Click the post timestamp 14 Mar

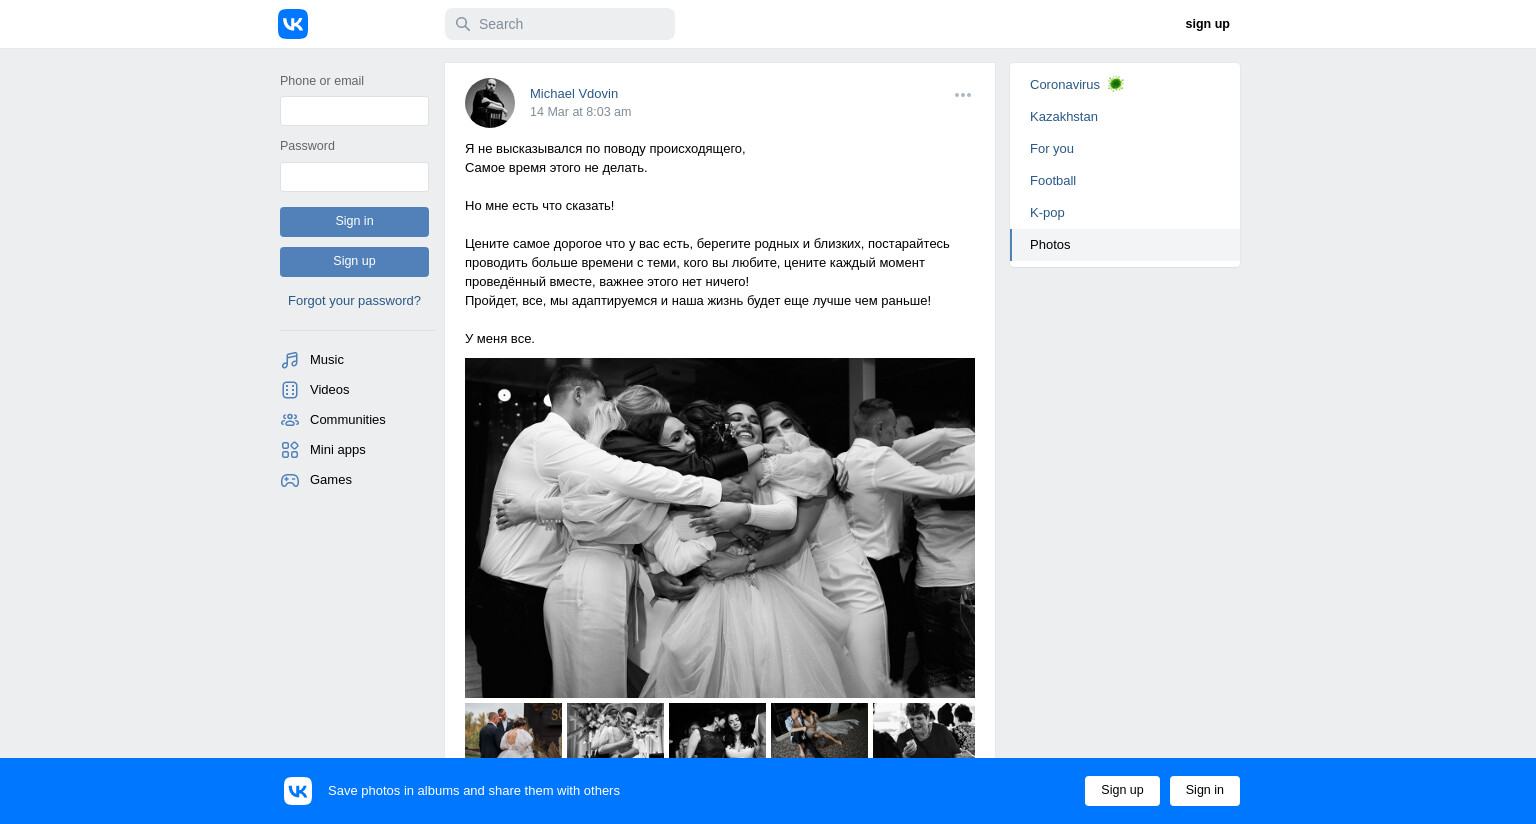point(580,112)
